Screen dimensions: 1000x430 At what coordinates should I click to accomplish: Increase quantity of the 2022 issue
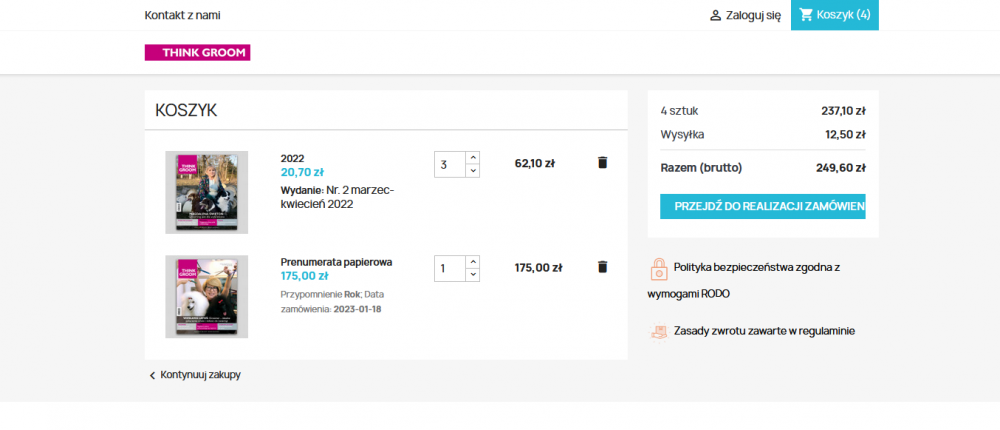[x=473, y=157]
